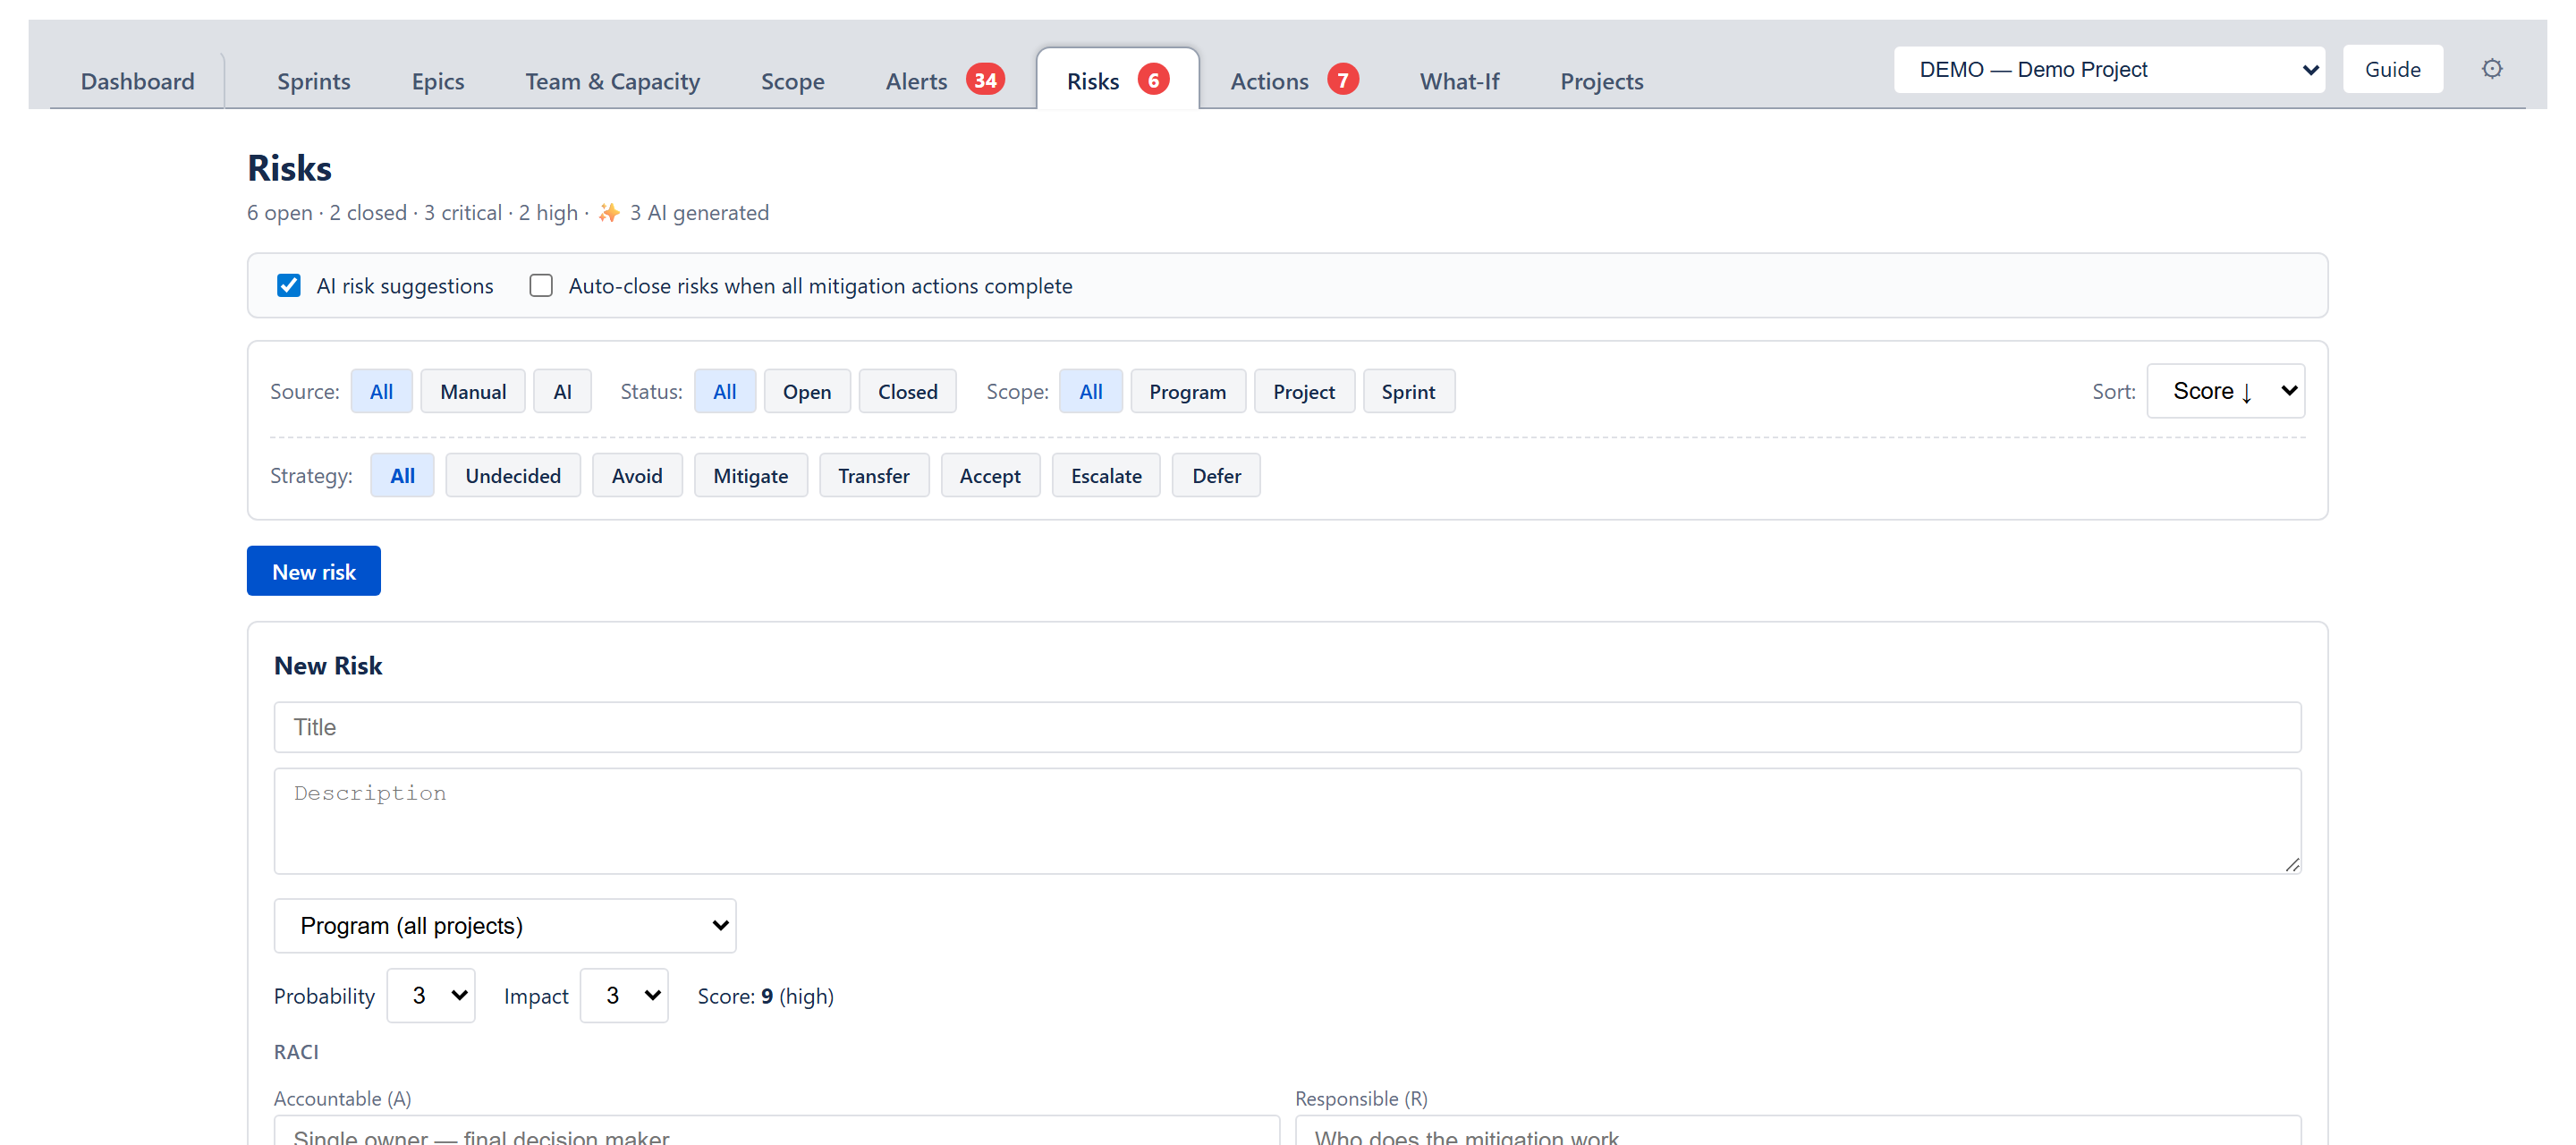Open the Probability dropdown

431,995
